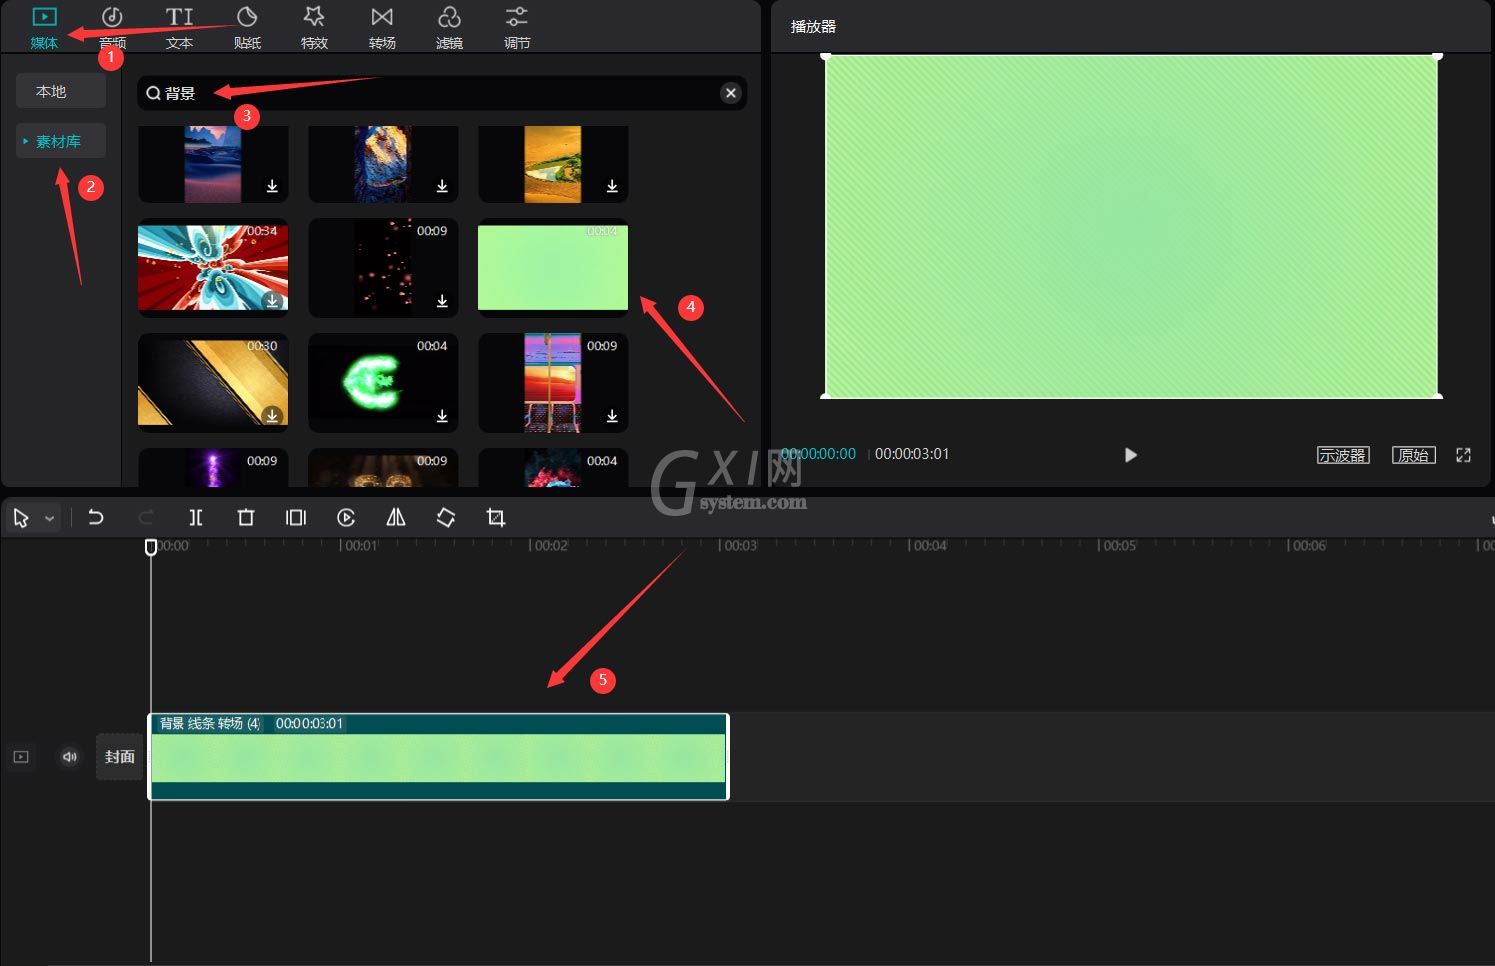This screenshot has width=1495, height=966.
Task: Download the blue texture vertical clip
Action: tap(442, 186)
